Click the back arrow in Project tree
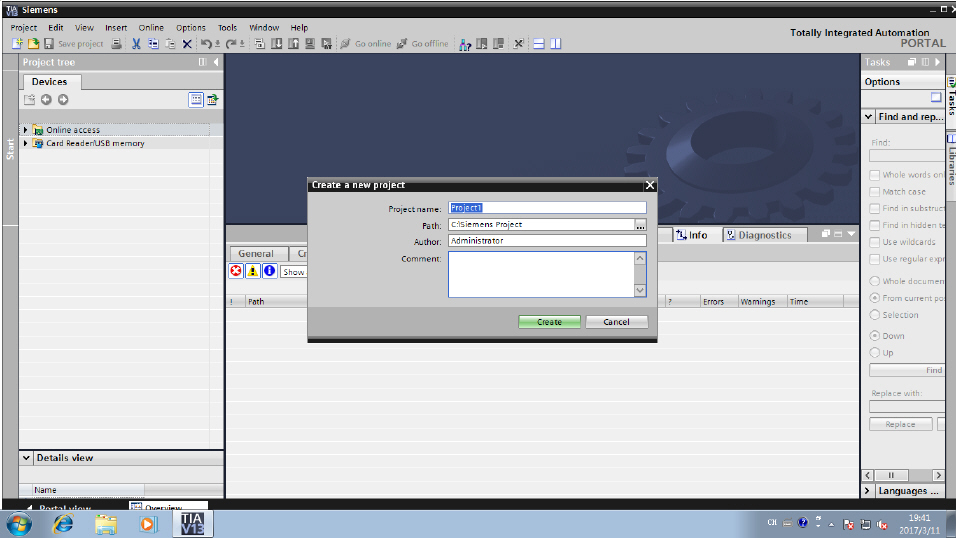This screenshot has width=956, height=538. click(x=46, y=99)
